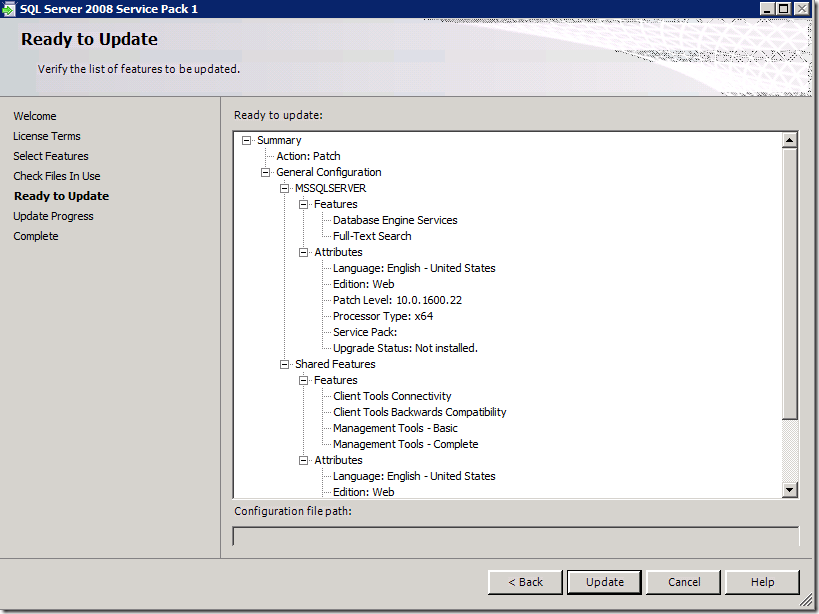The height and width of the screenshot is (614, 819).
Task: Collapse Attributes under Shared Features
Action: (303, 460)
